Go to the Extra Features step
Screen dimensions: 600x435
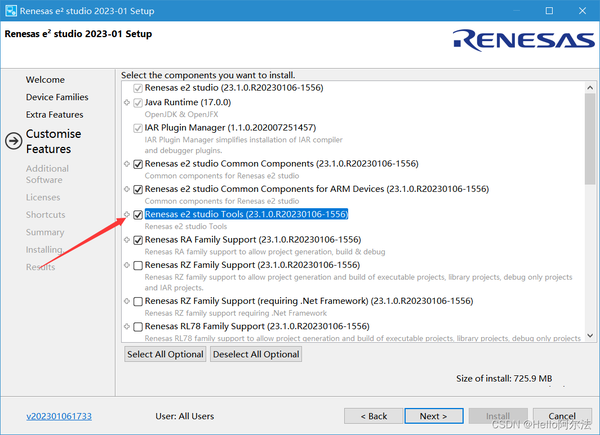tap(54, 115)
